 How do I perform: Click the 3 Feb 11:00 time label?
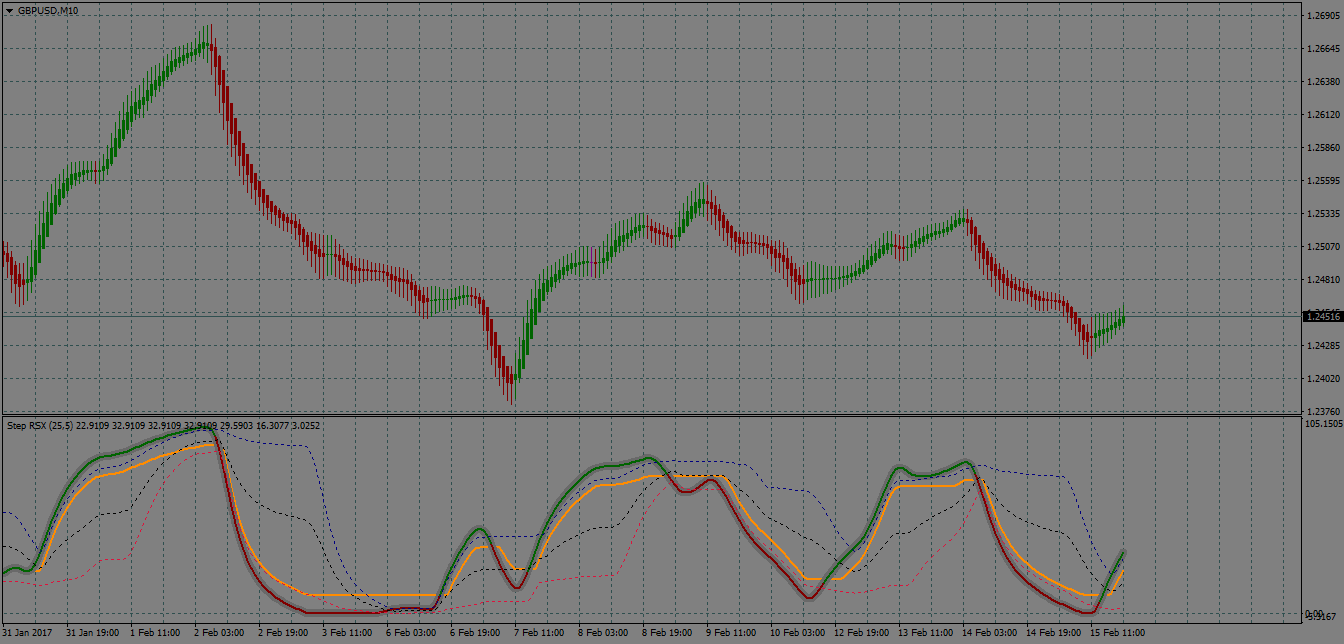pos(347,633)
